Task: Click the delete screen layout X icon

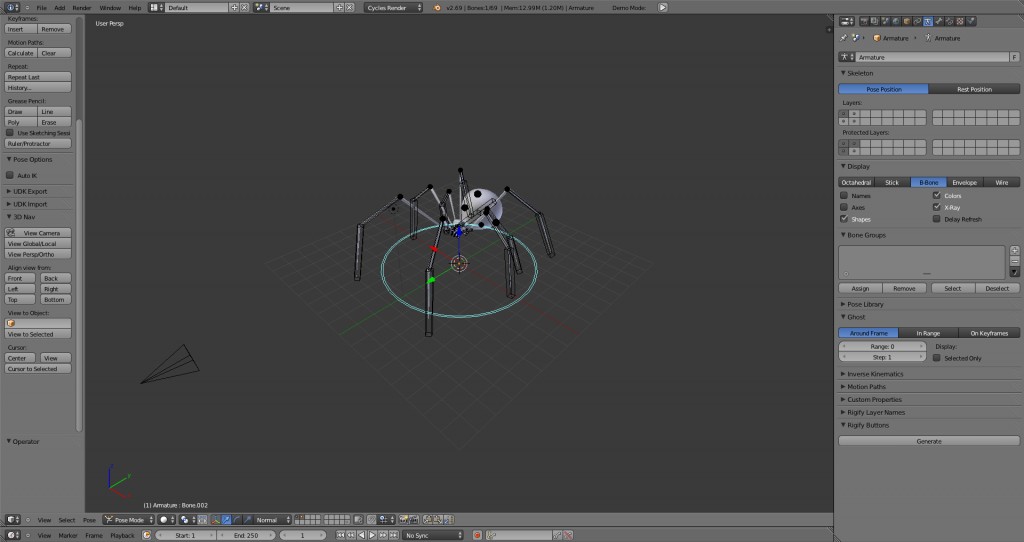Action: click(x=244, y=7)
